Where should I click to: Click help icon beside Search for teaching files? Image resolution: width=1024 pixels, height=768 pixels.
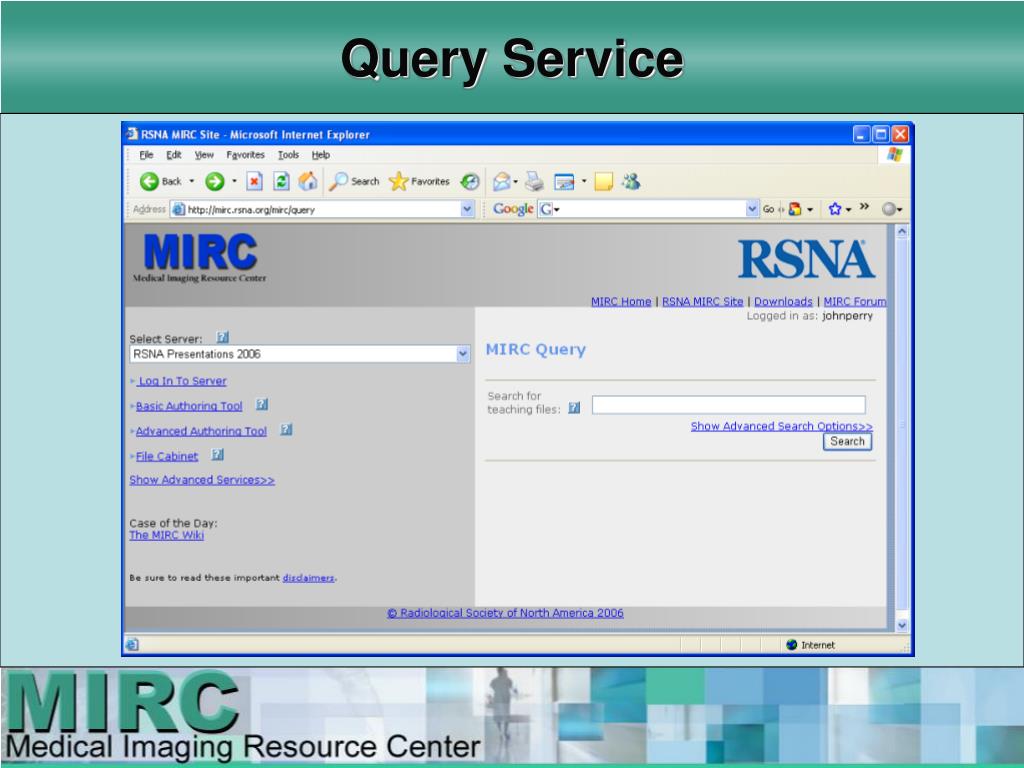click(x=574, y=408)
